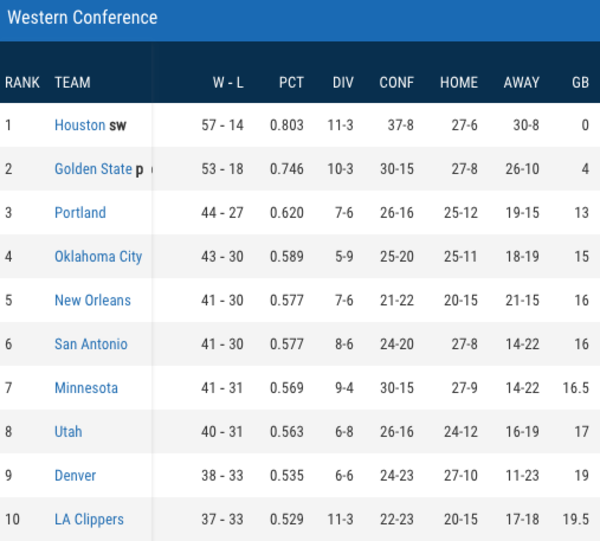Click the HOME record column header
The height and width of the screenshot is (541, 600).
(459, 83)
